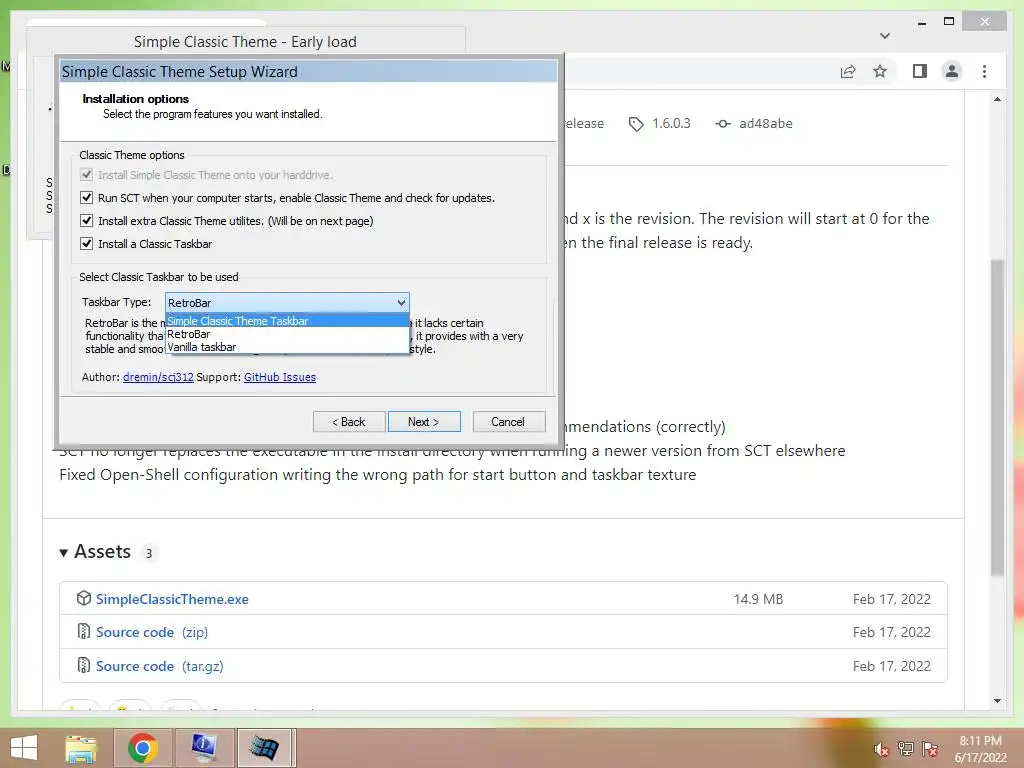
Task: Click the share page icon in Chrome
Action: point(848,71)
